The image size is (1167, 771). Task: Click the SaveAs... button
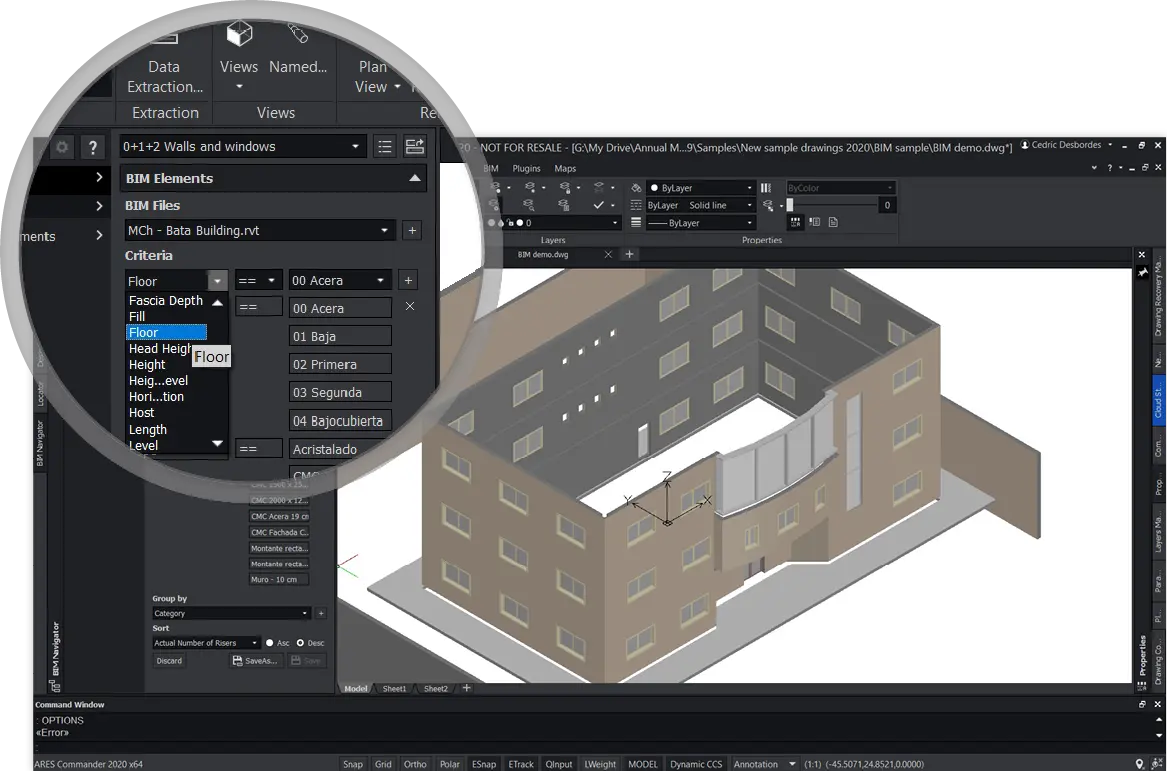tap(255, 661)
